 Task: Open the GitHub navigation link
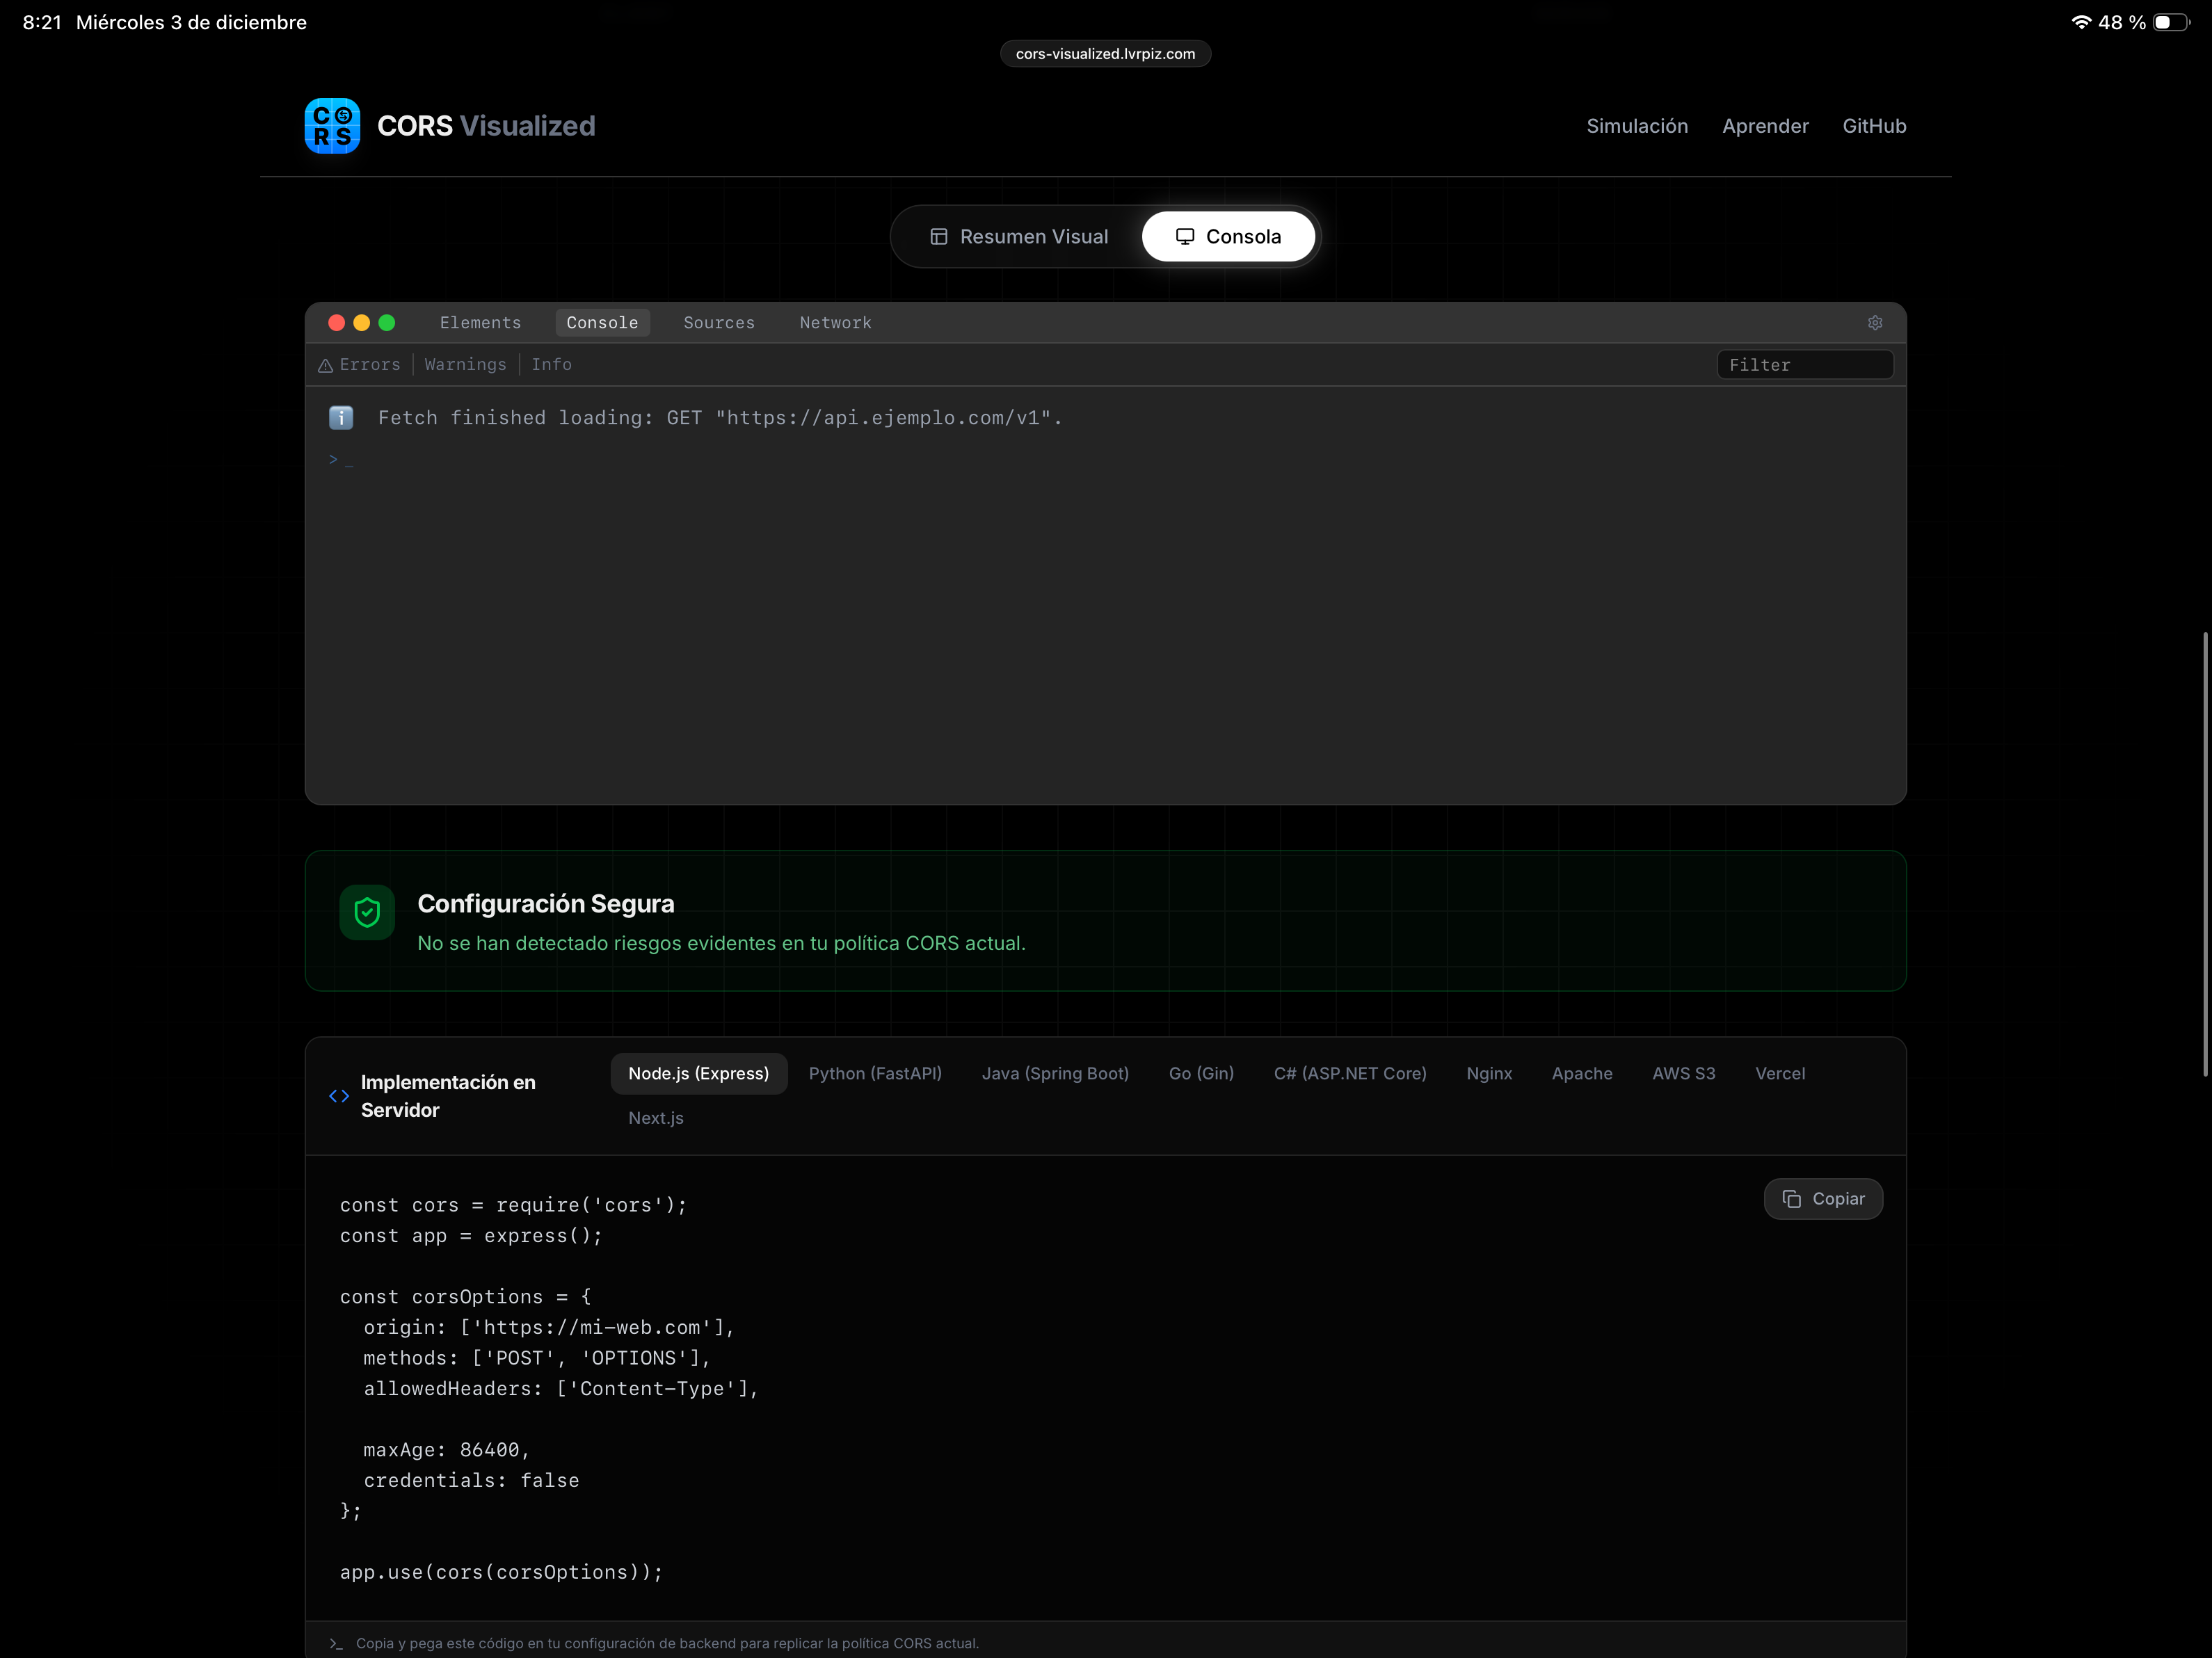click(1873, 126)
